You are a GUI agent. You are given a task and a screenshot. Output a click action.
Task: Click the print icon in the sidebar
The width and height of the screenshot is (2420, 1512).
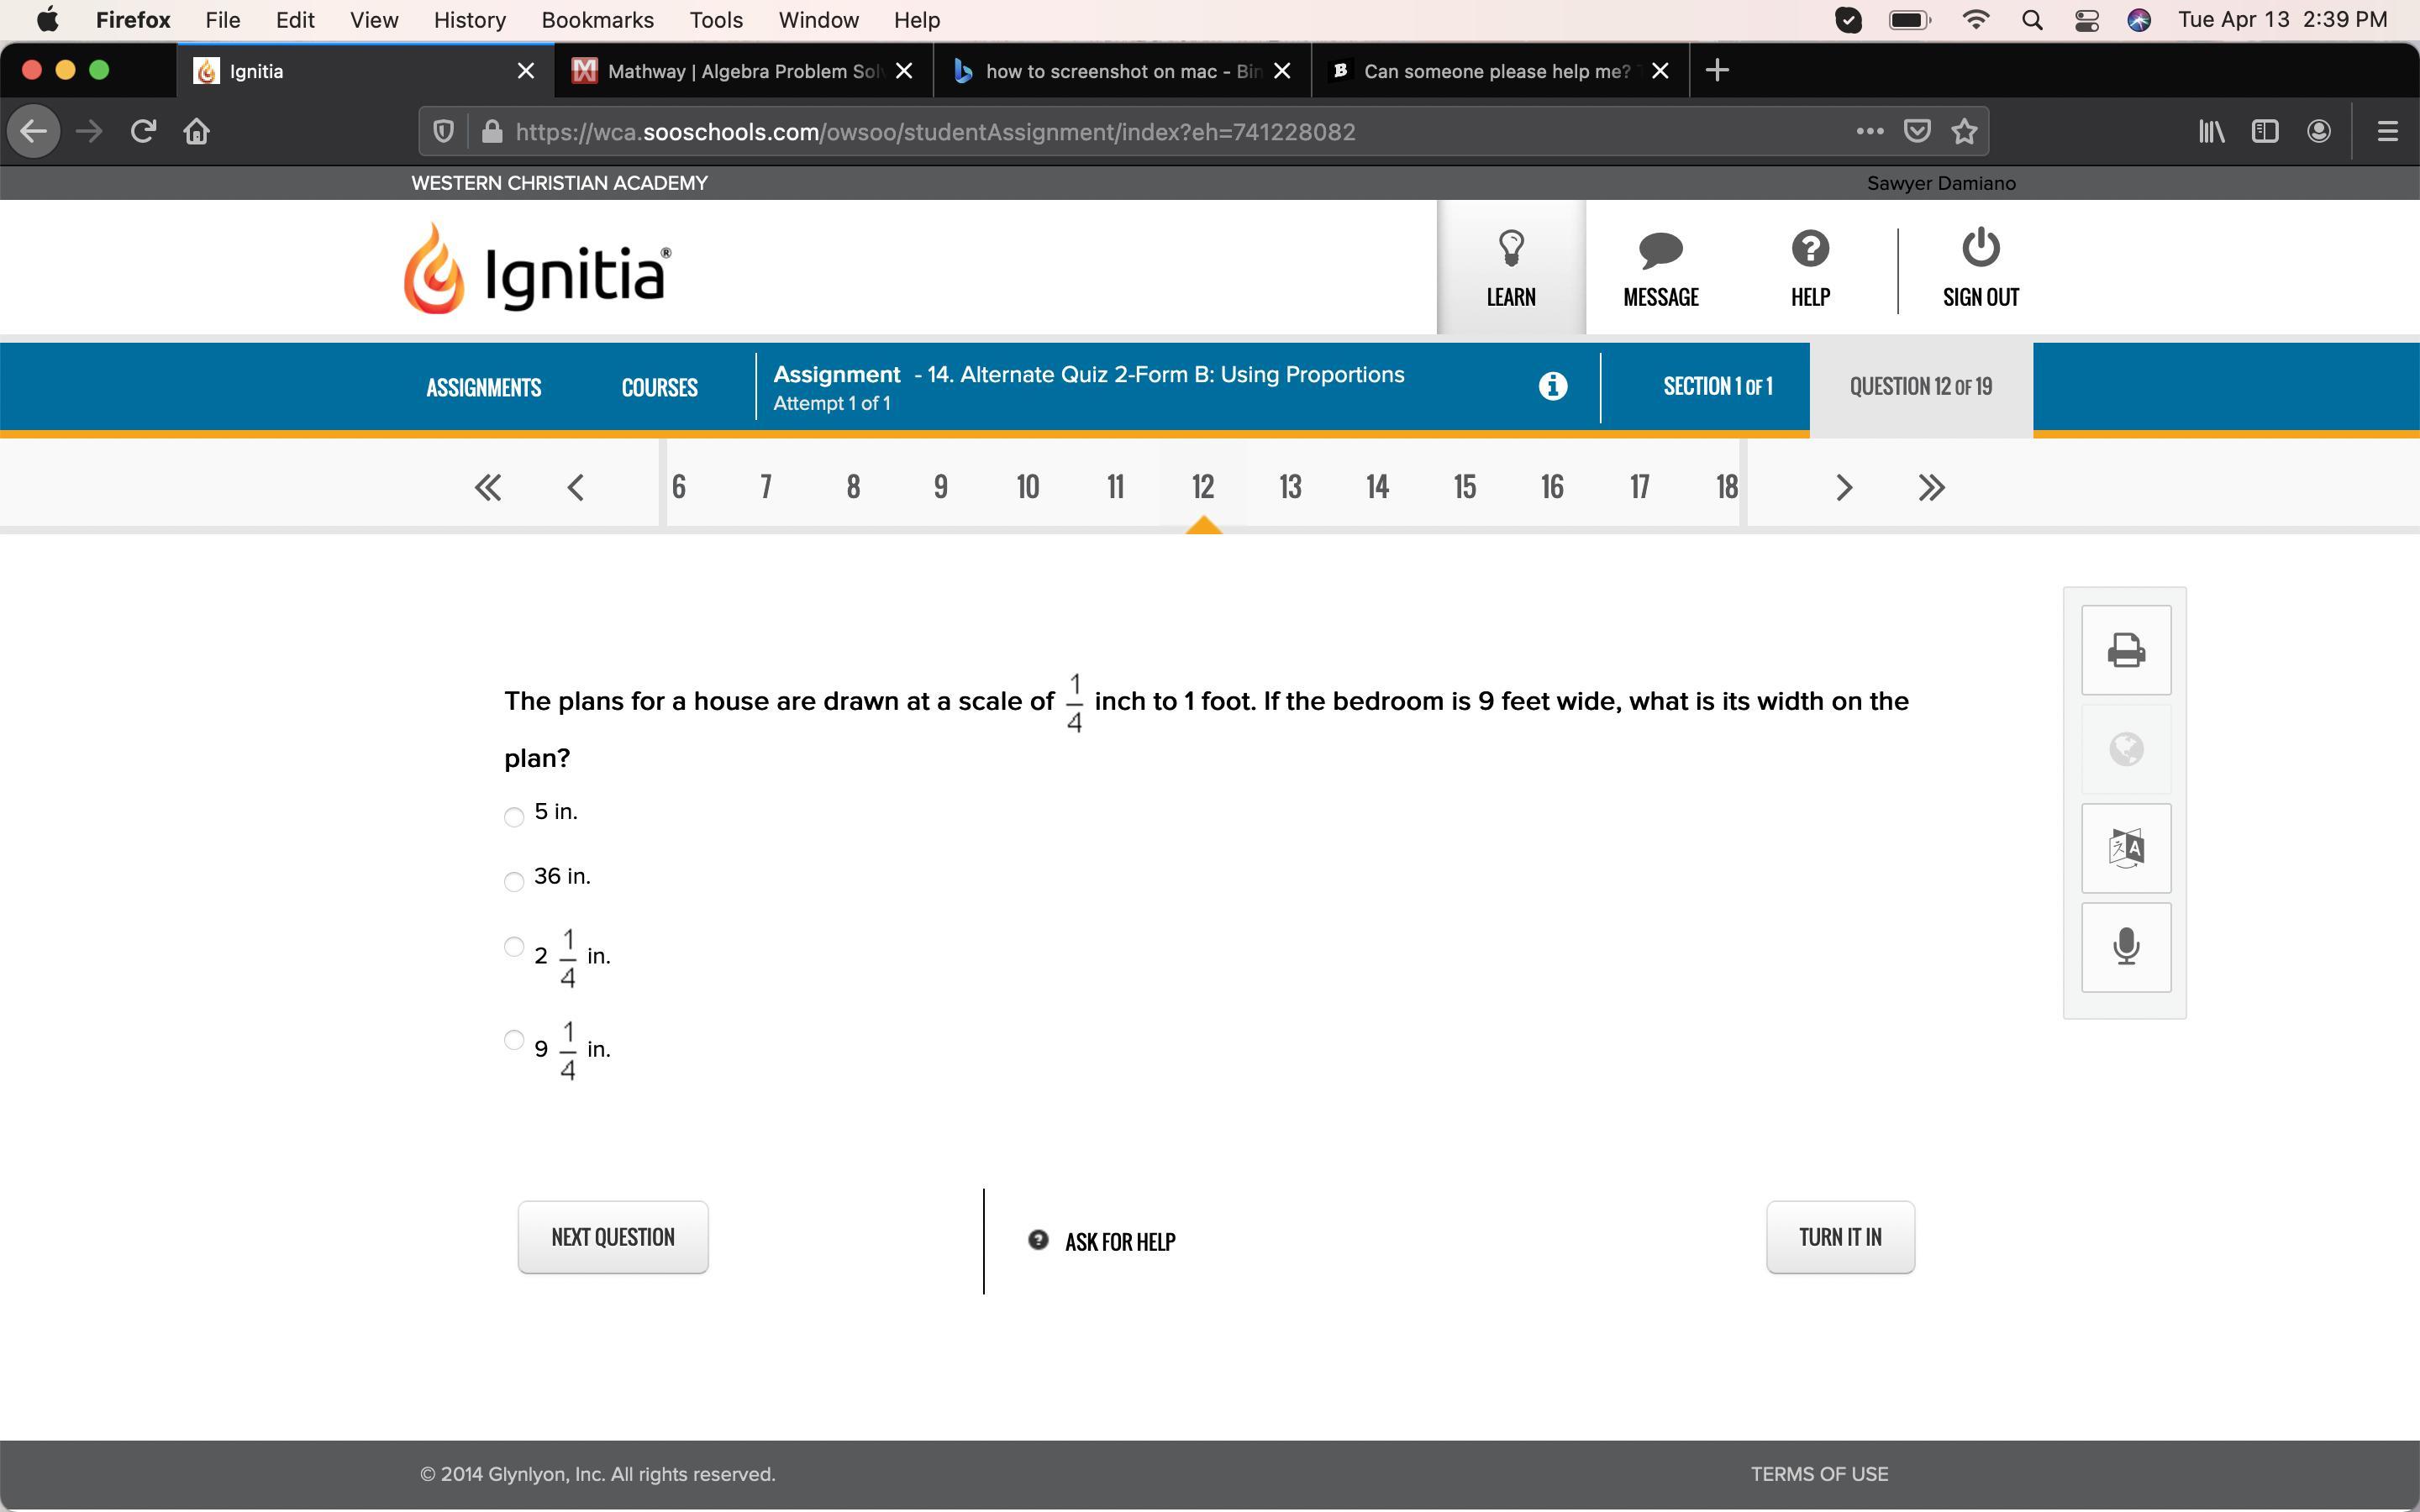2125,650
